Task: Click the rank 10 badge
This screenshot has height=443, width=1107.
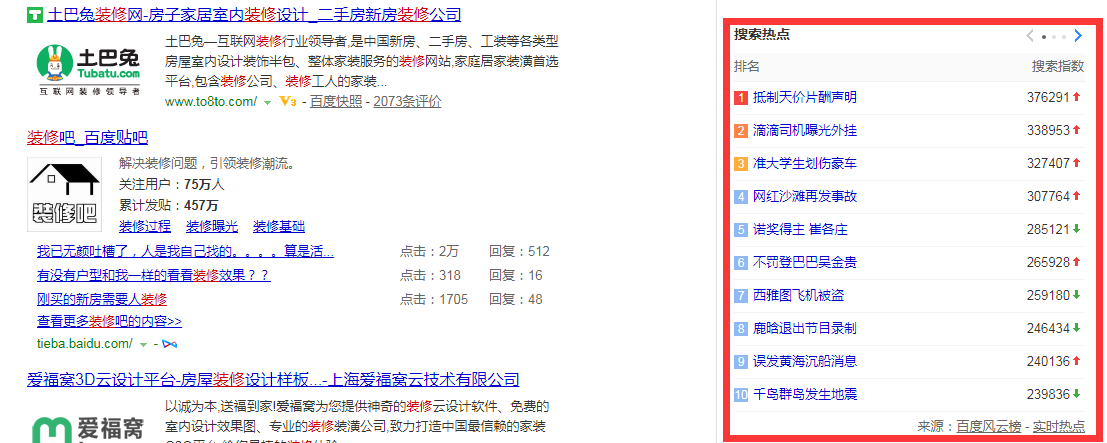Action: [x=741, y=394]
